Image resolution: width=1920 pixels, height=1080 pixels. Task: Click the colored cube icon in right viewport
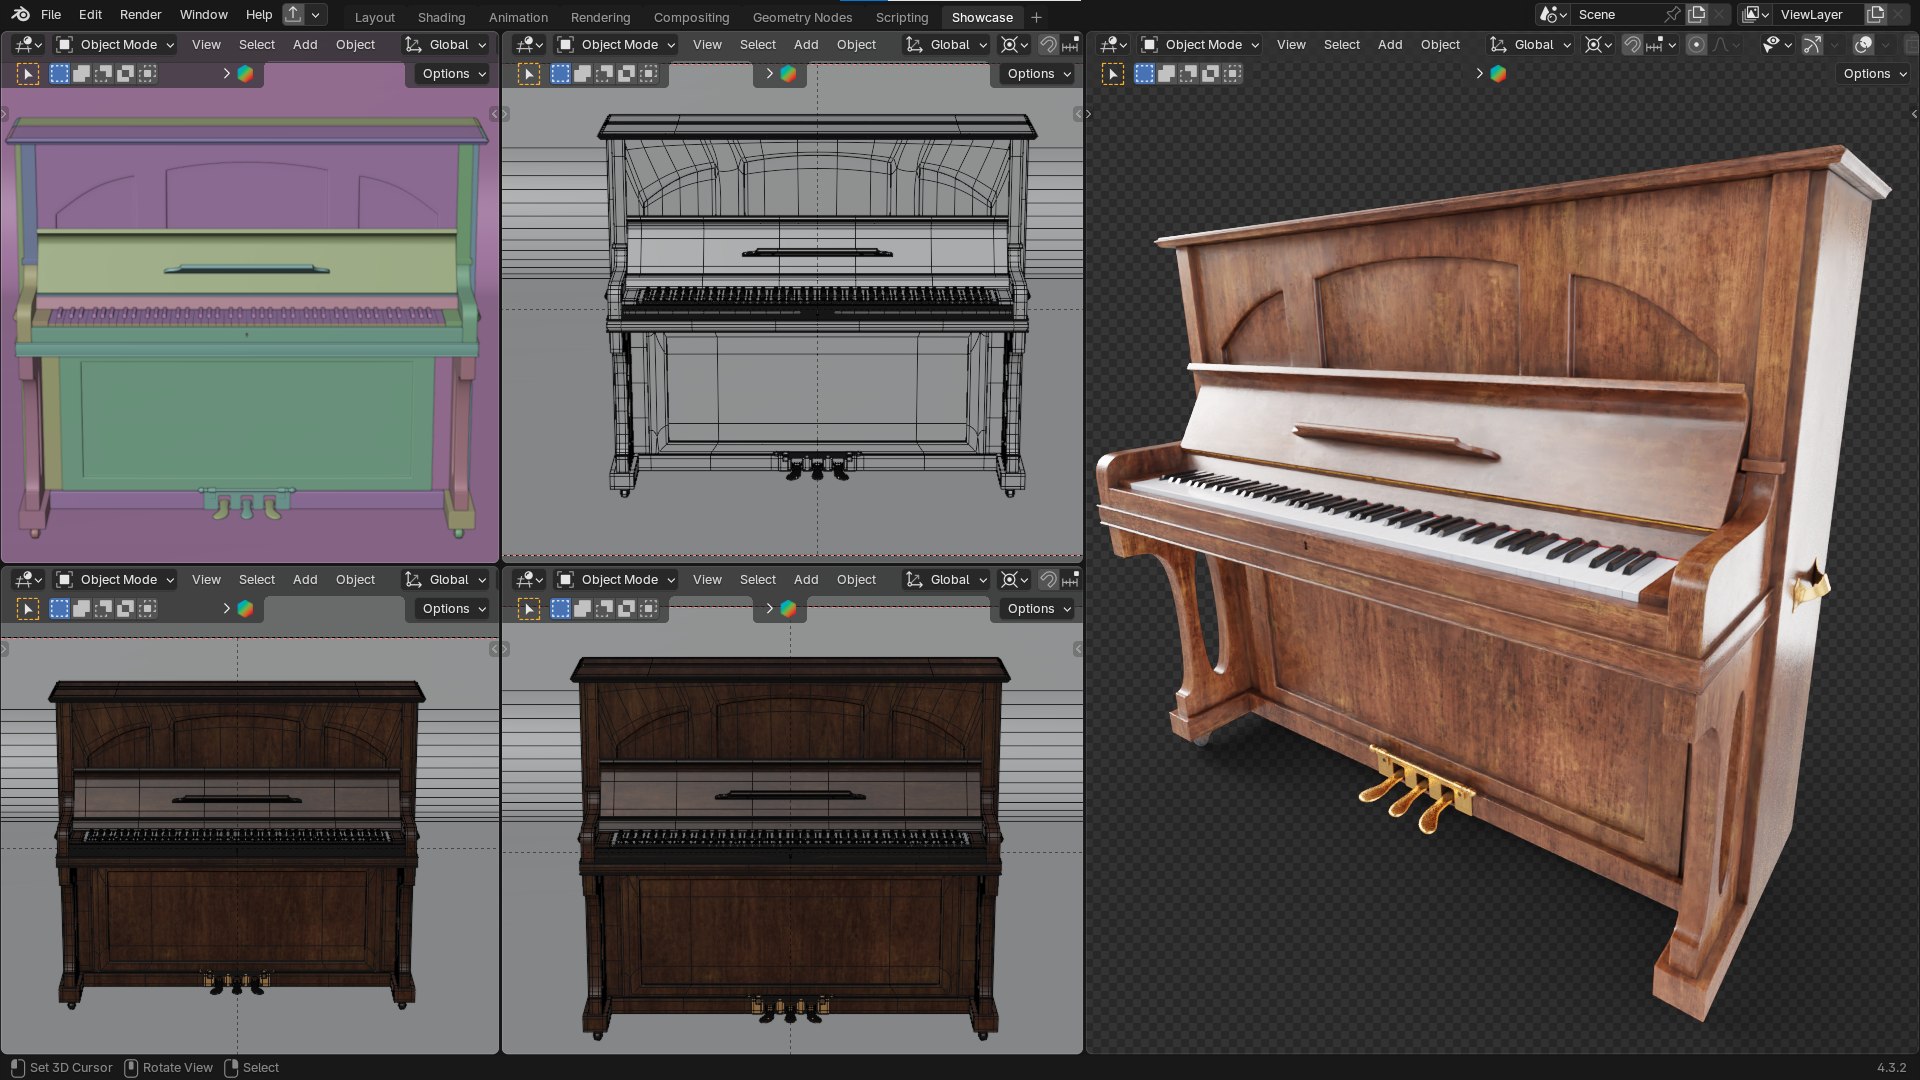[x=1498, y=73]
